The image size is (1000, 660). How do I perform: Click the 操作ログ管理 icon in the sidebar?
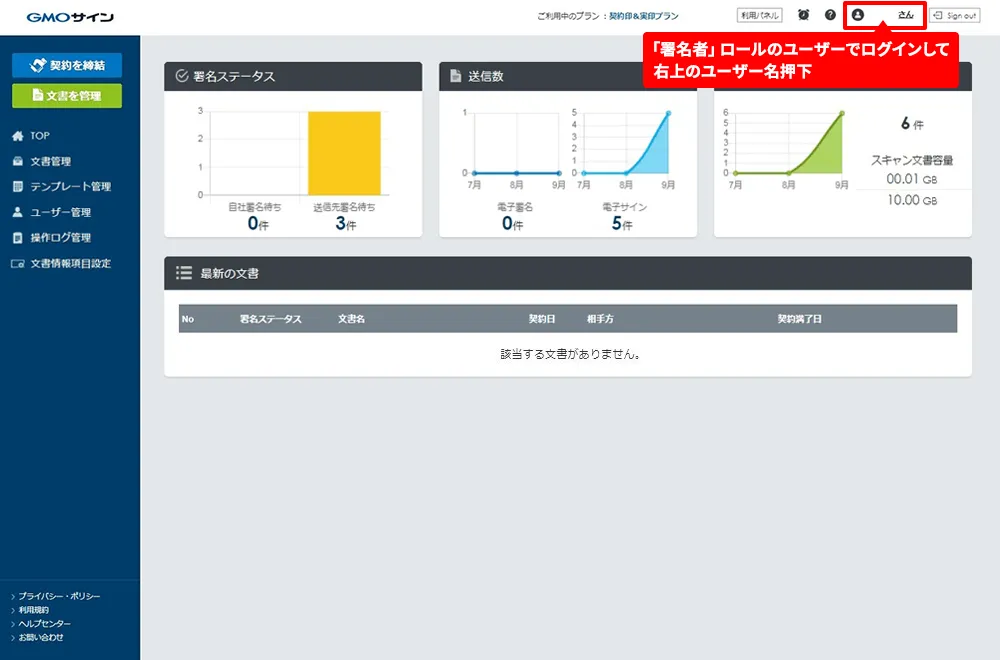[x=17, y=238]
